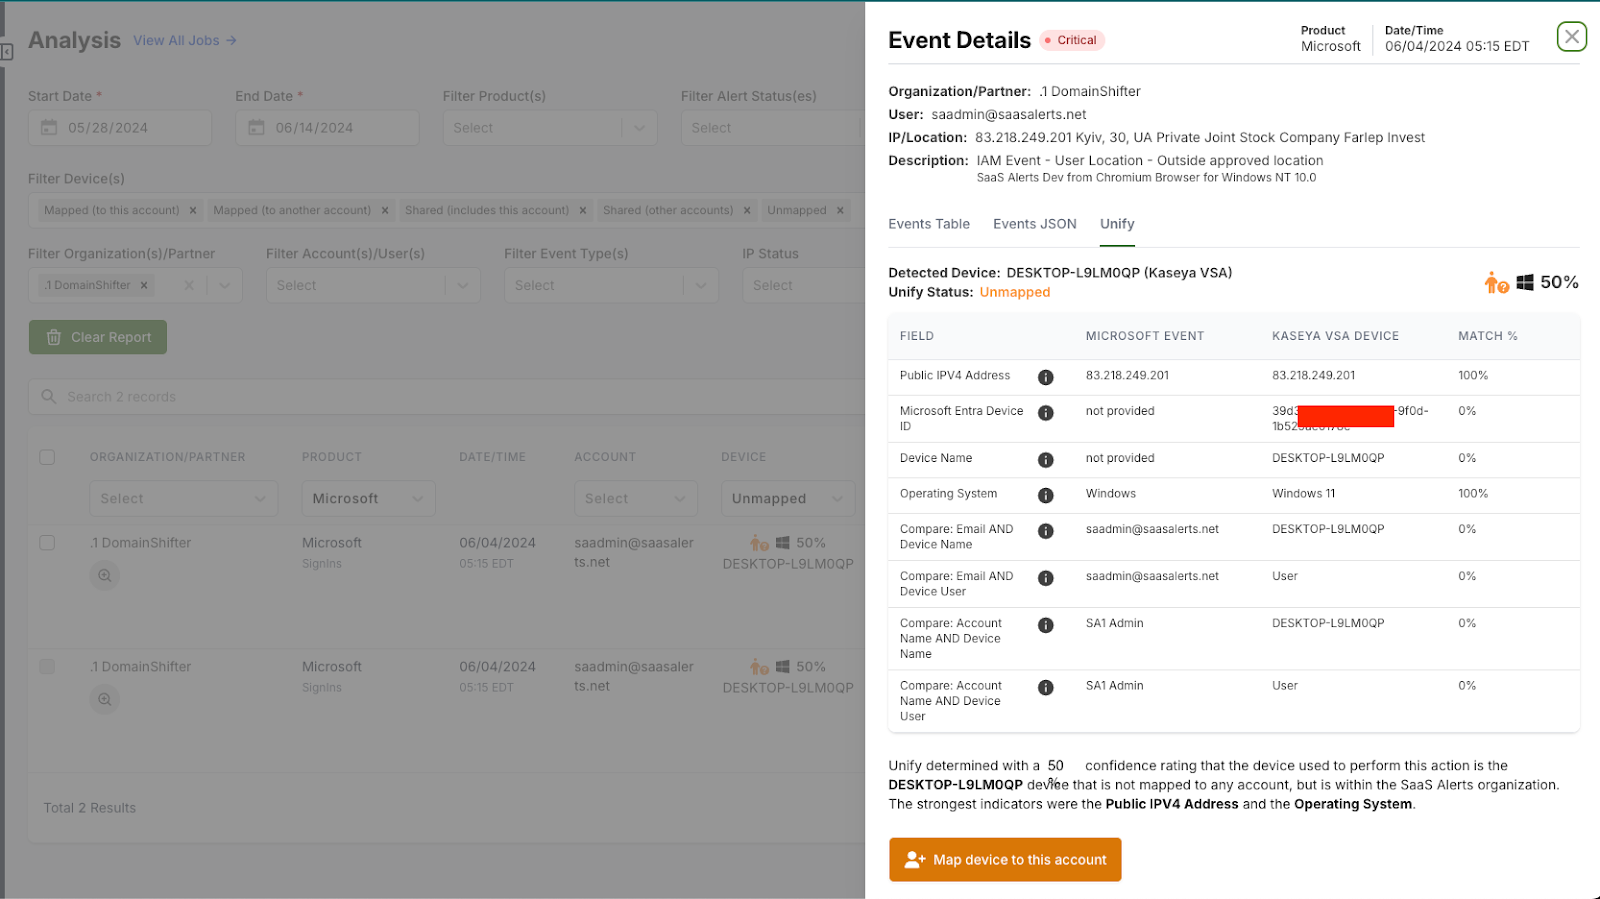
Task: Check the second .1 DomainShifter row checkbox
Action: [47, 666]
